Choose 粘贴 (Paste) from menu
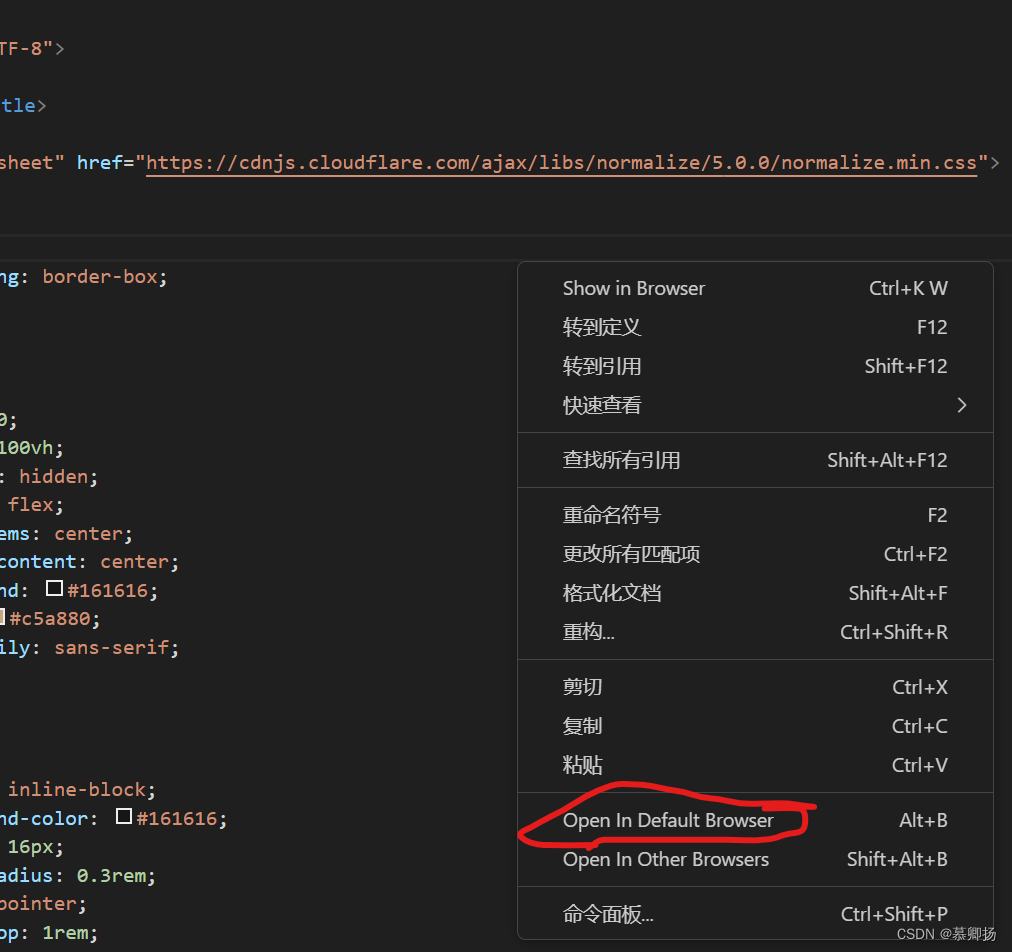 coord(755,765)
